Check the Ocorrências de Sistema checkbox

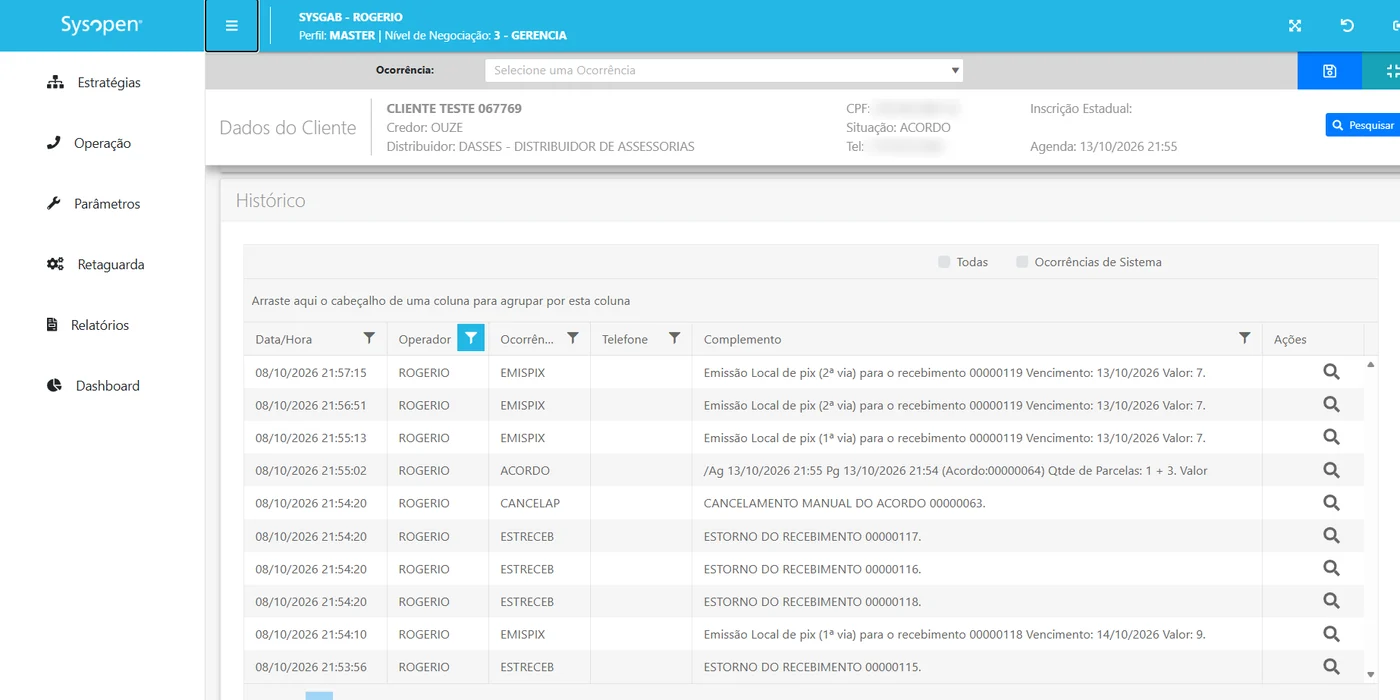1022,262
